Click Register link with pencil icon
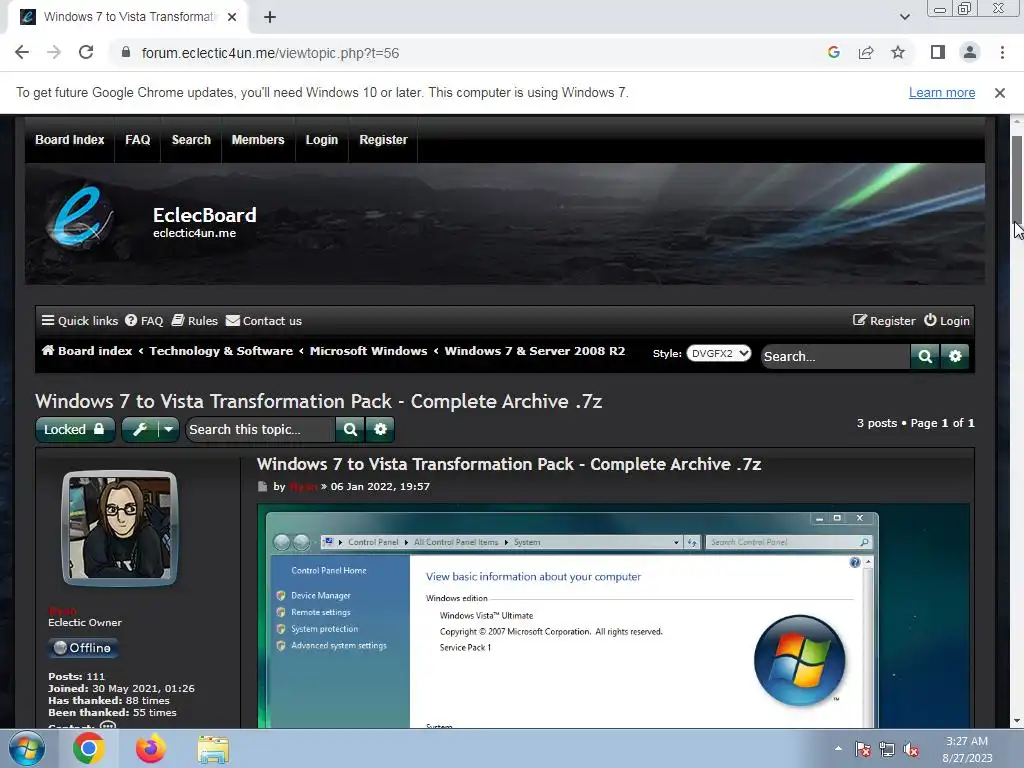This screenshot has height=768, width=1024. (x=884, y=321)
